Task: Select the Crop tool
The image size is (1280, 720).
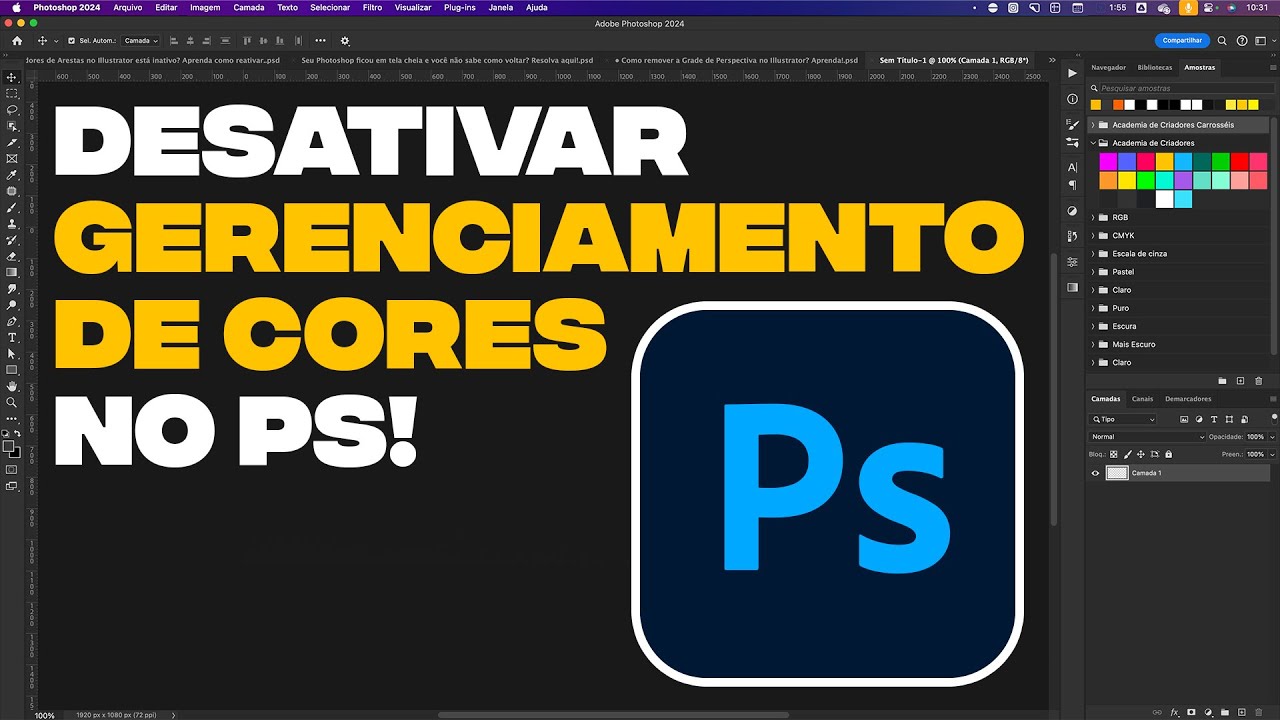Action: click(x=12, y=142)
